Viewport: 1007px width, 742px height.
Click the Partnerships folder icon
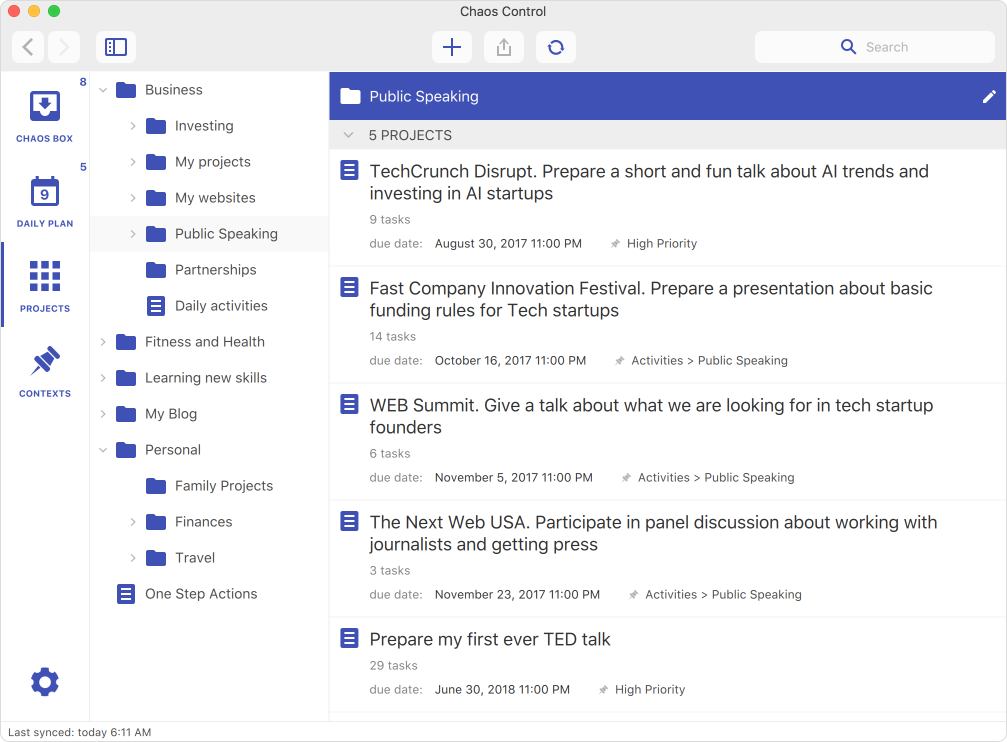[156, 270]
